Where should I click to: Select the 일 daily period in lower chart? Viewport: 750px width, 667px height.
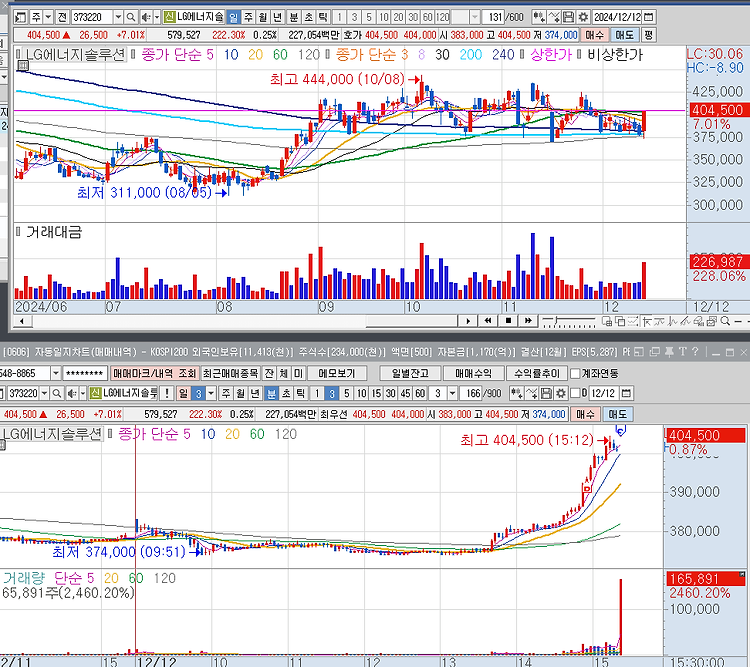pos(183,393)
